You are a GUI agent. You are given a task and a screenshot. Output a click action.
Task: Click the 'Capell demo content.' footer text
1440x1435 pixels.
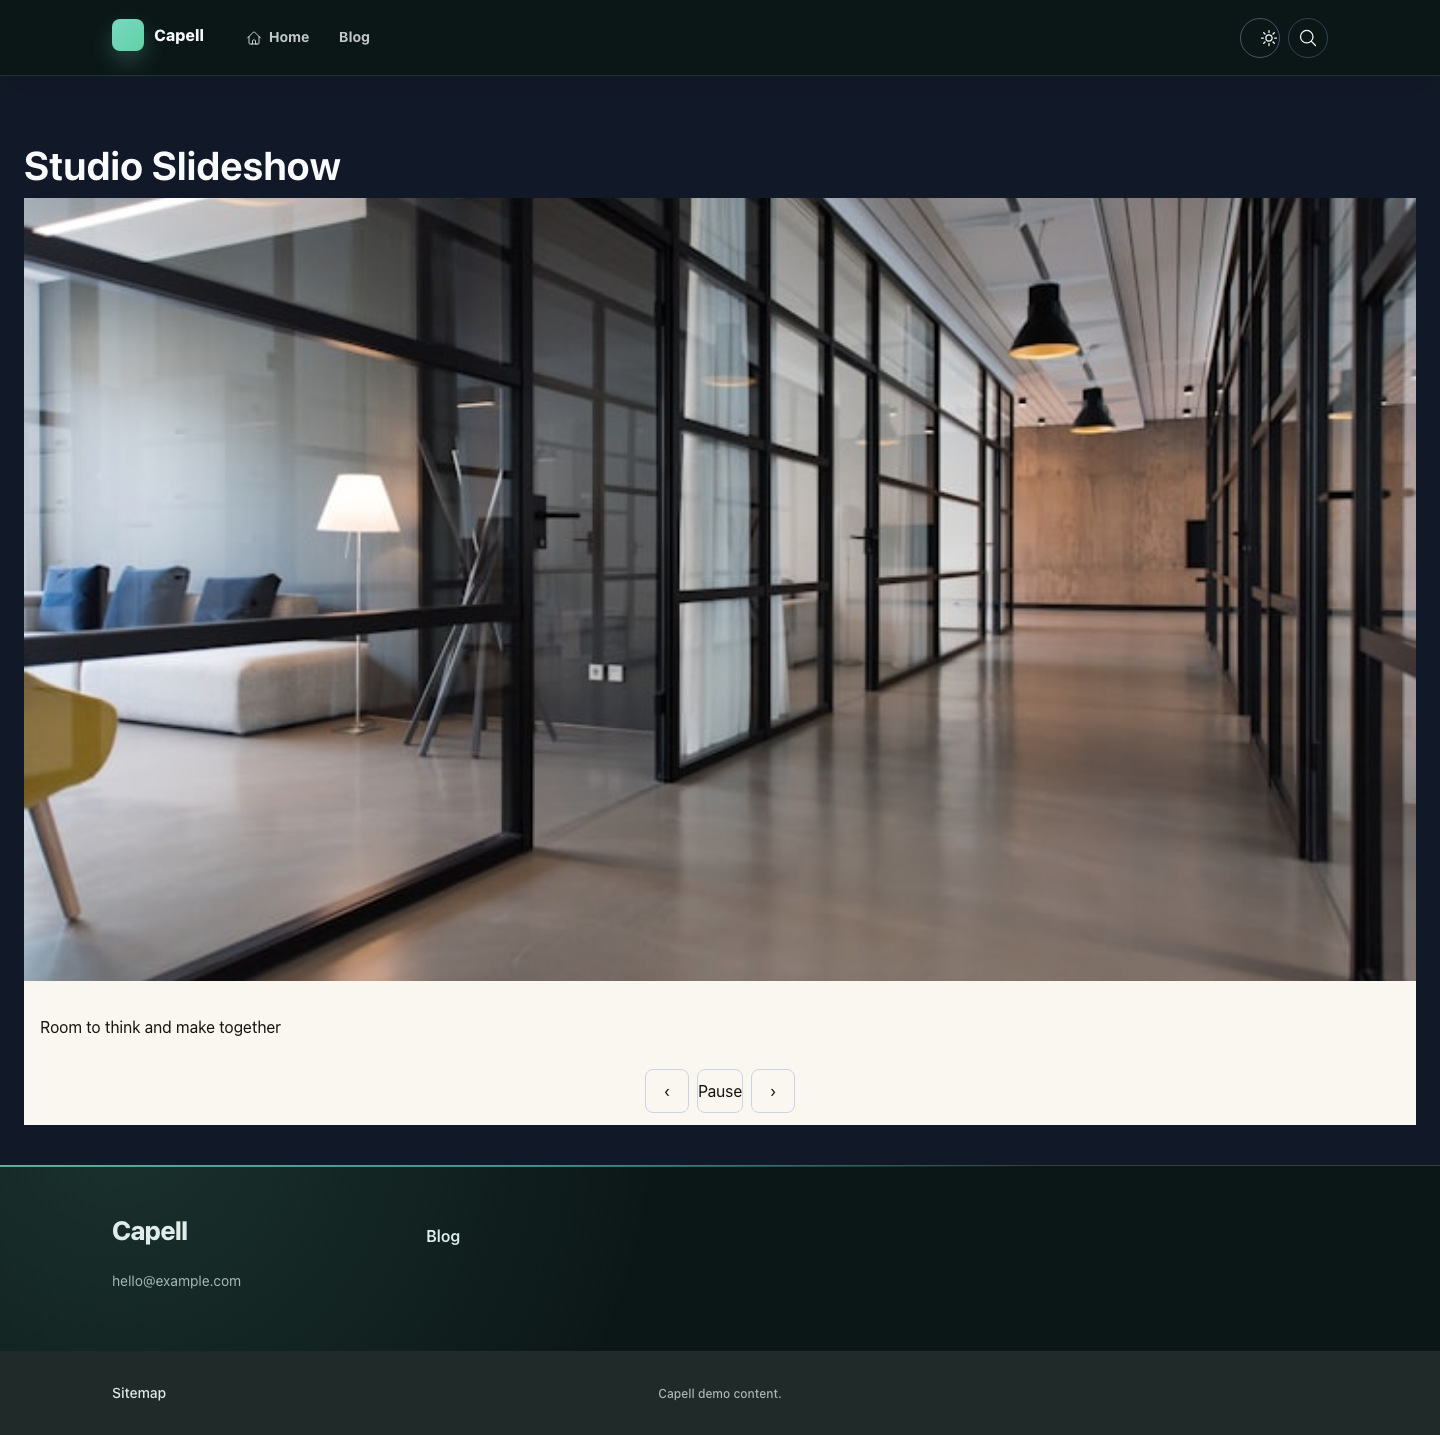(720, 1394)
